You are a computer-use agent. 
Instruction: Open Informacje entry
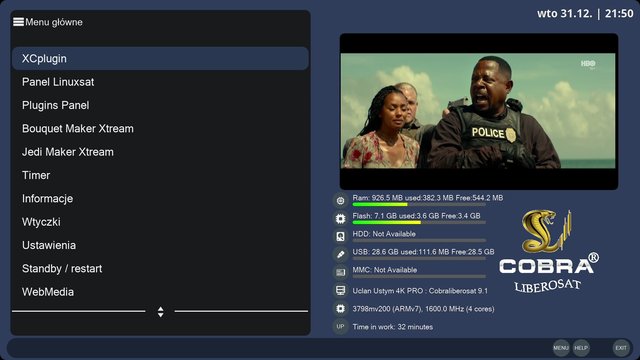pos(160,198)
